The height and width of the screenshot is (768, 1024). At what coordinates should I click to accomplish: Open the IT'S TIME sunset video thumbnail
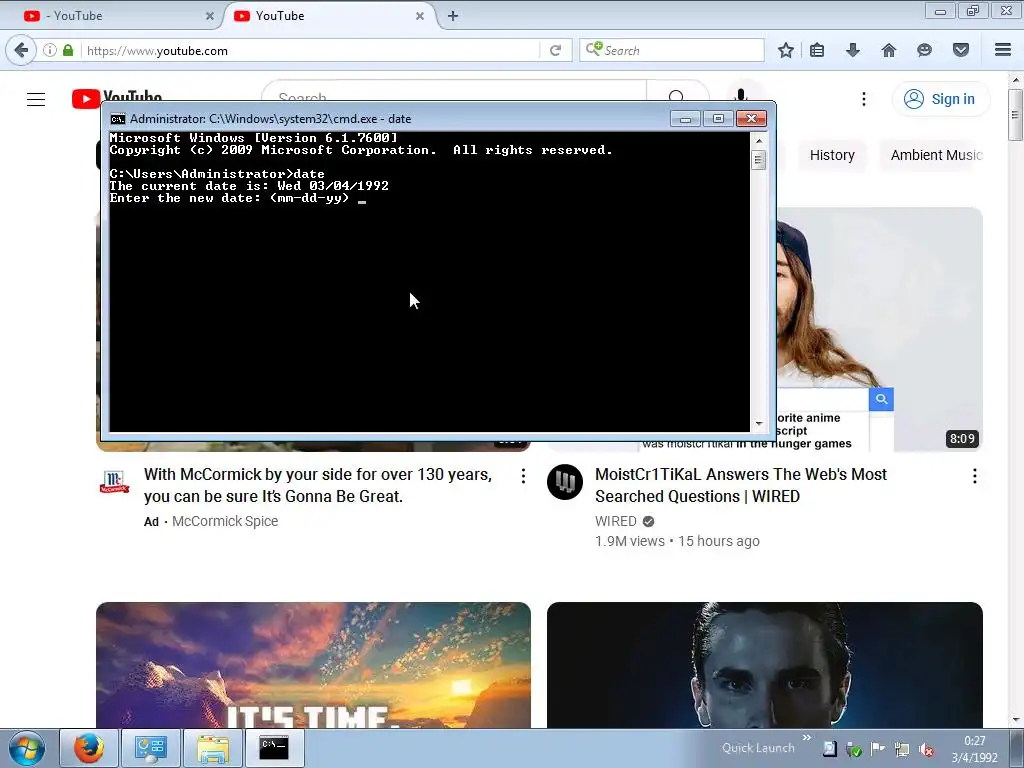click(x=313, y=665)
